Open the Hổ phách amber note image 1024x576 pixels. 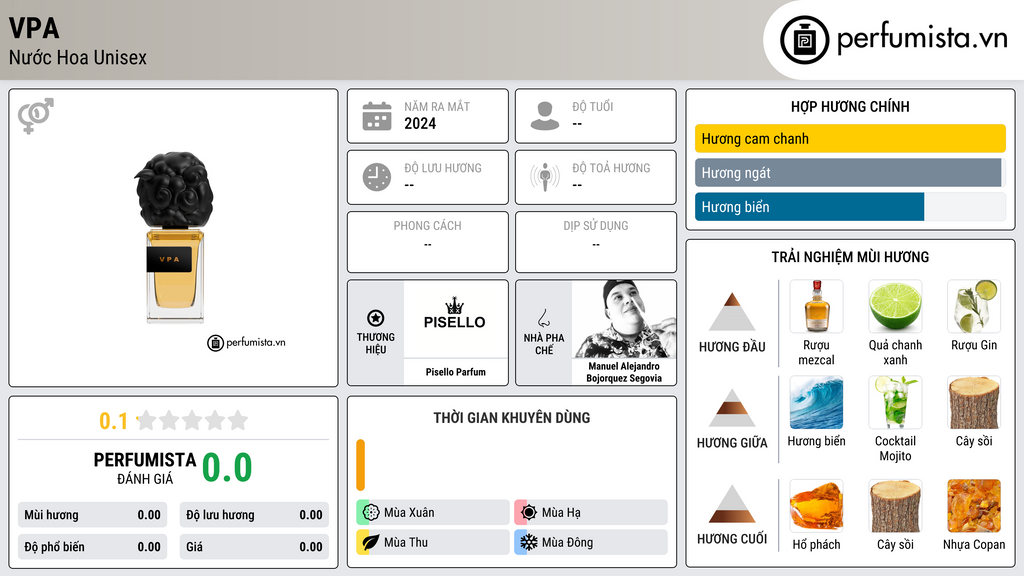point(816,506)
